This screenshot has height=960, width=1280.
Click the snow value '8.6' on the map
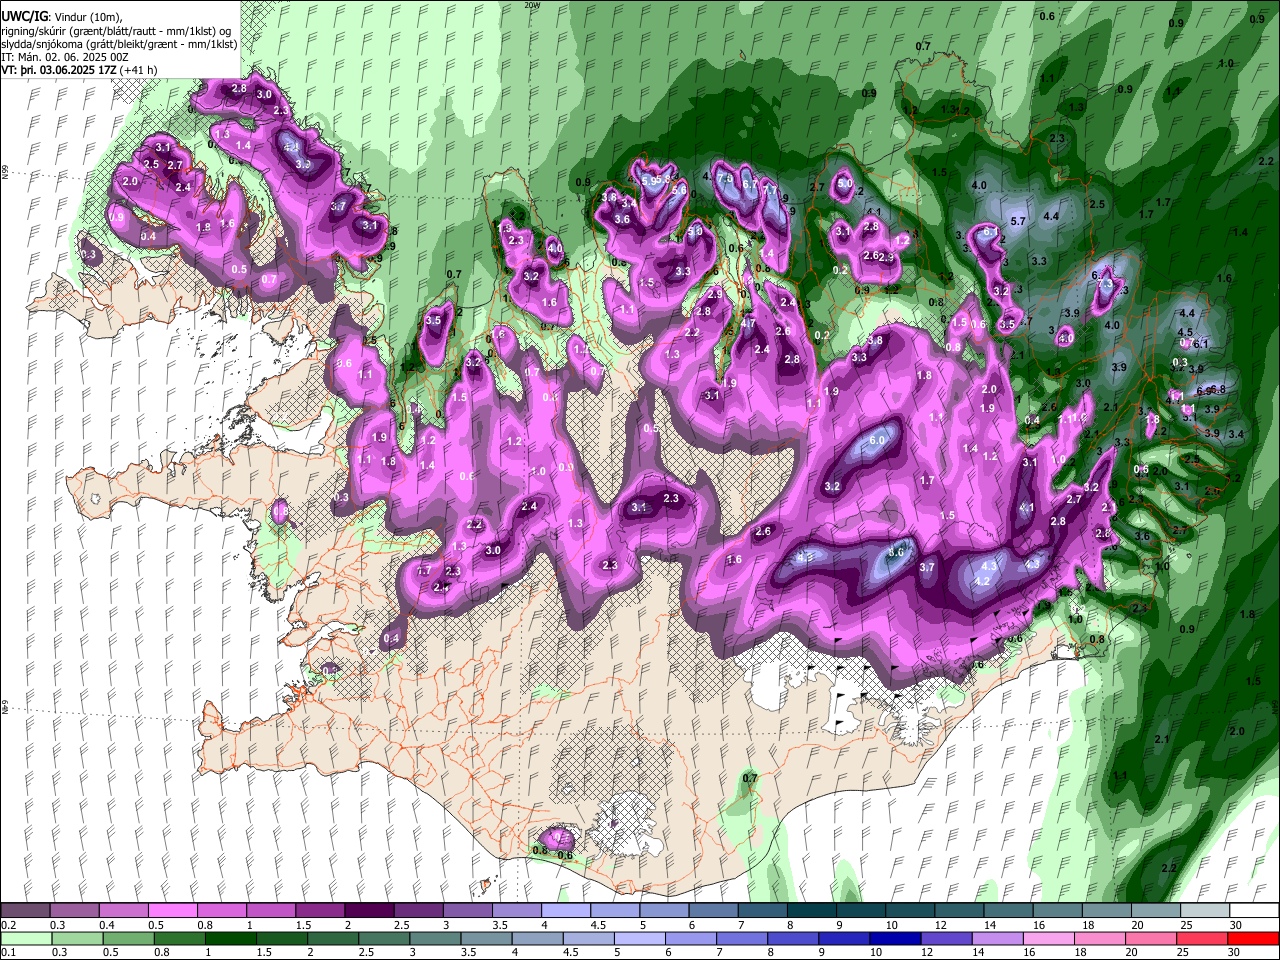coord(897,552)
